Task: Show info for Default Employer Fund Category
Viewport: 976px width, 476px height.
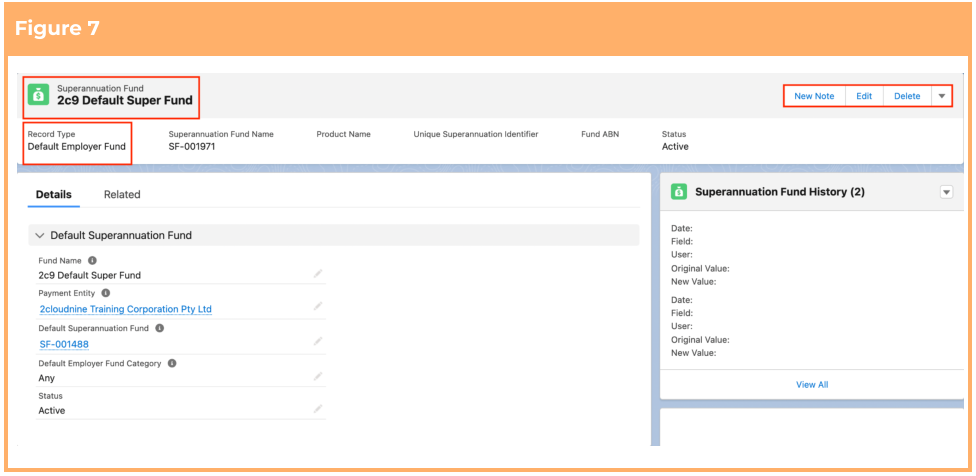Action: coord(172,363)
